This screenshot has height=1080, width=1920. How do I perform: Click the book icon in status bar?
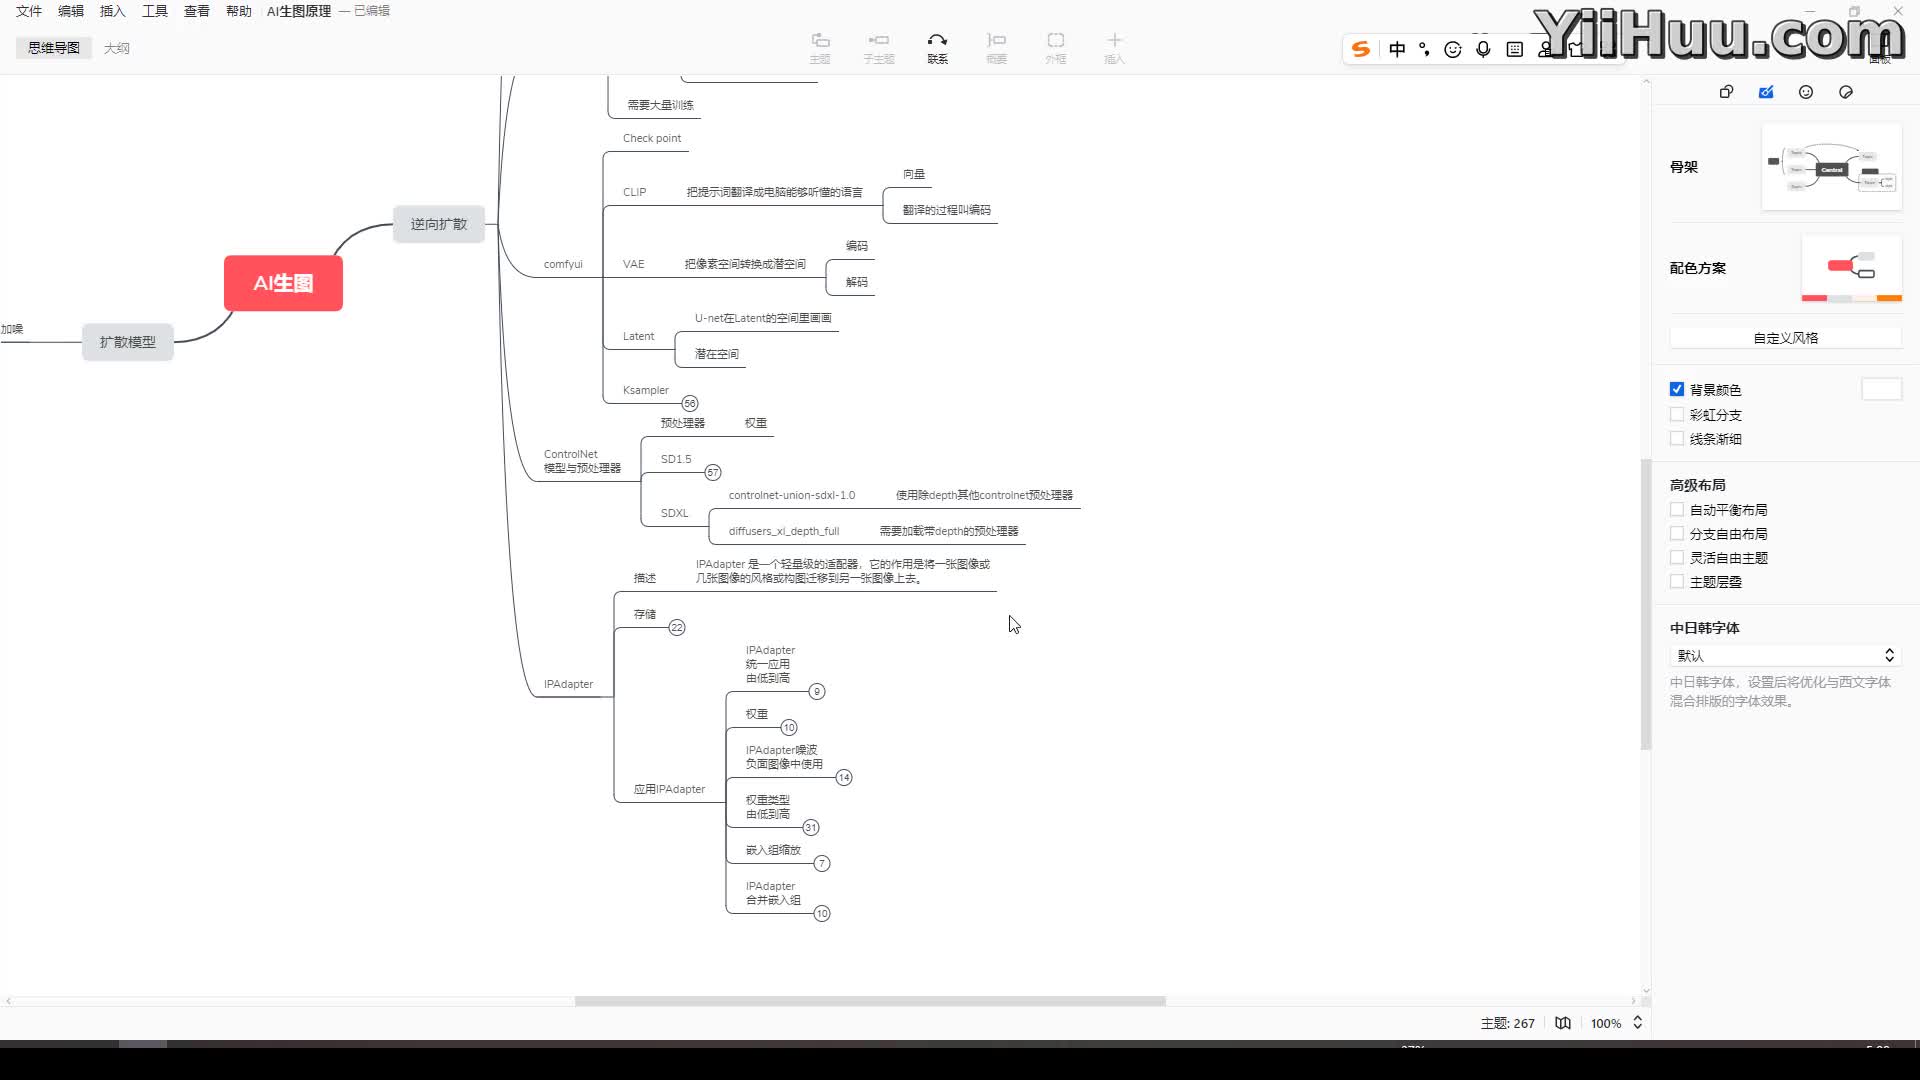point(1563,1023)
